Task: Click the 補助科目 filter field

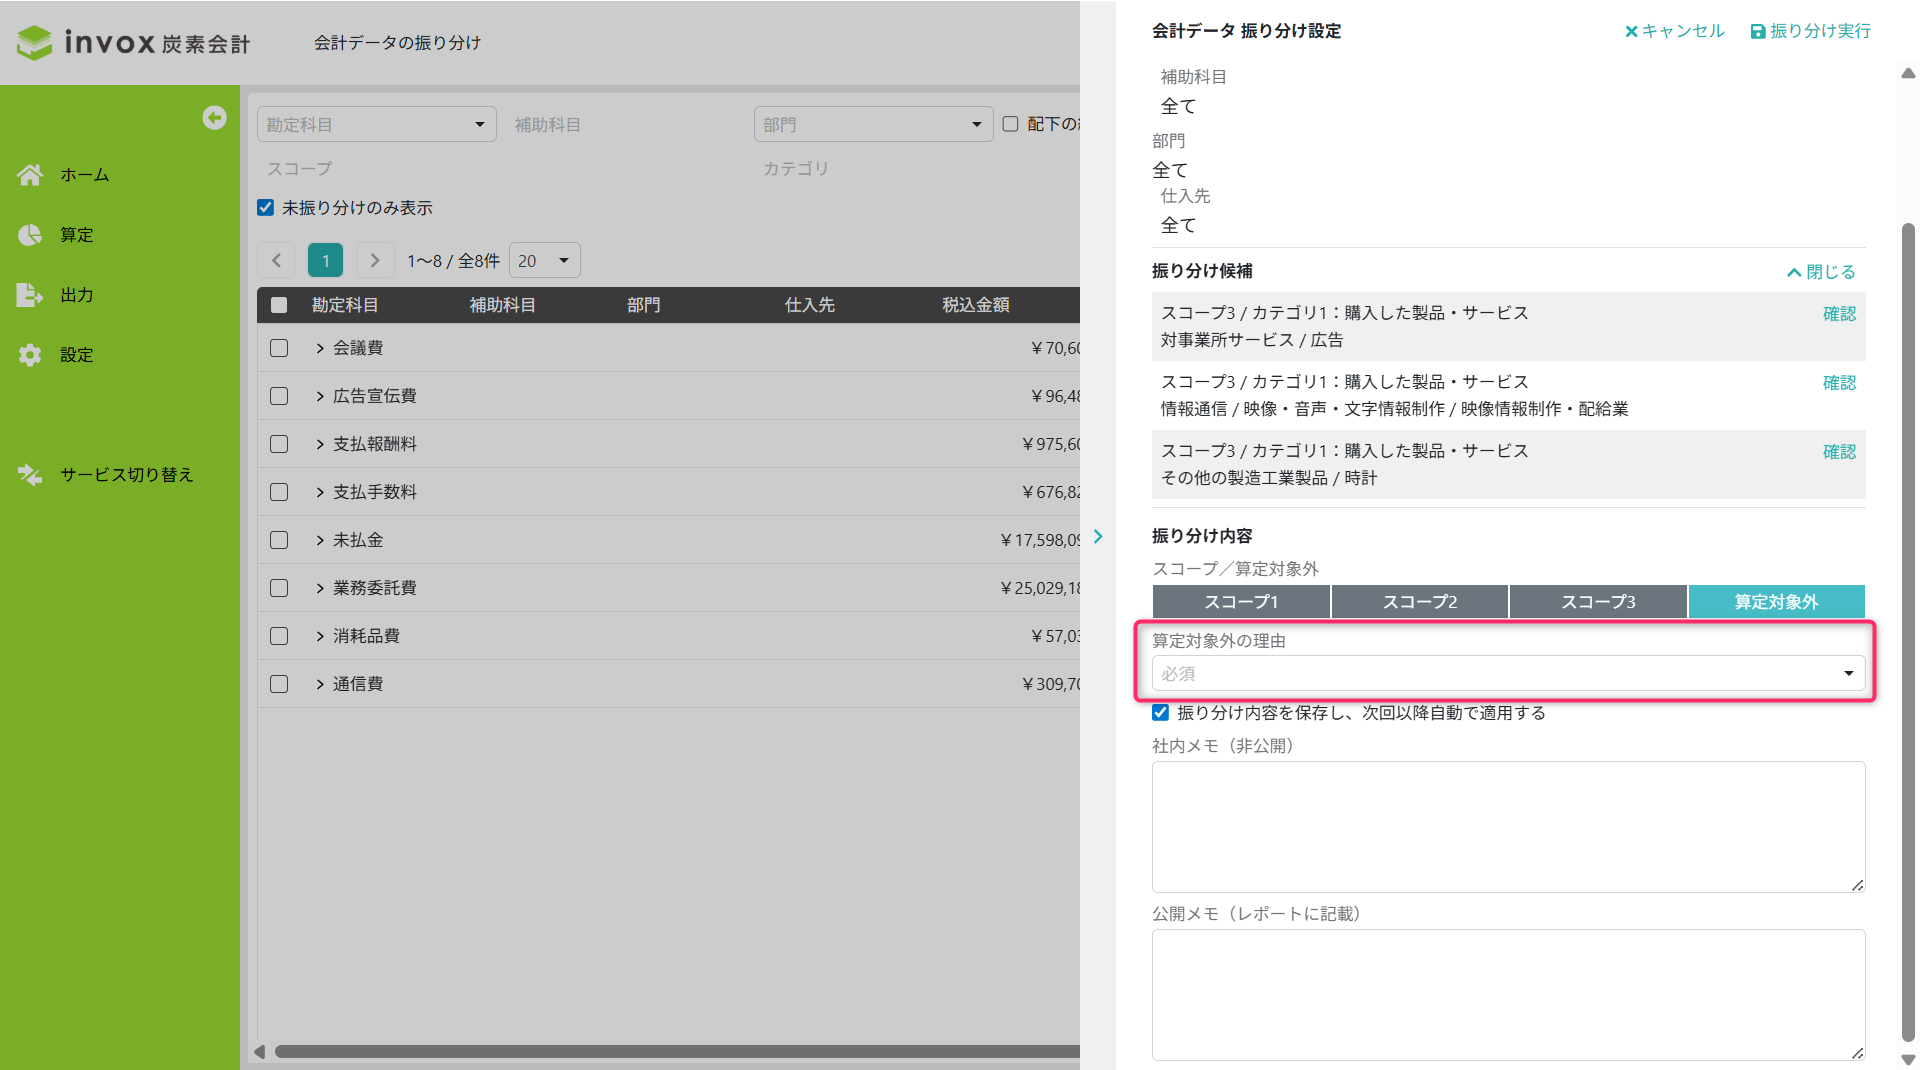Action: (625, 125)
